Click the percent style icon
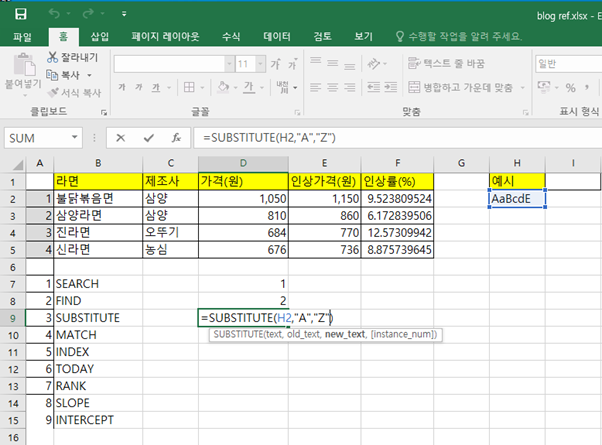Screen dimensions: 602x445 coord(570,88)
